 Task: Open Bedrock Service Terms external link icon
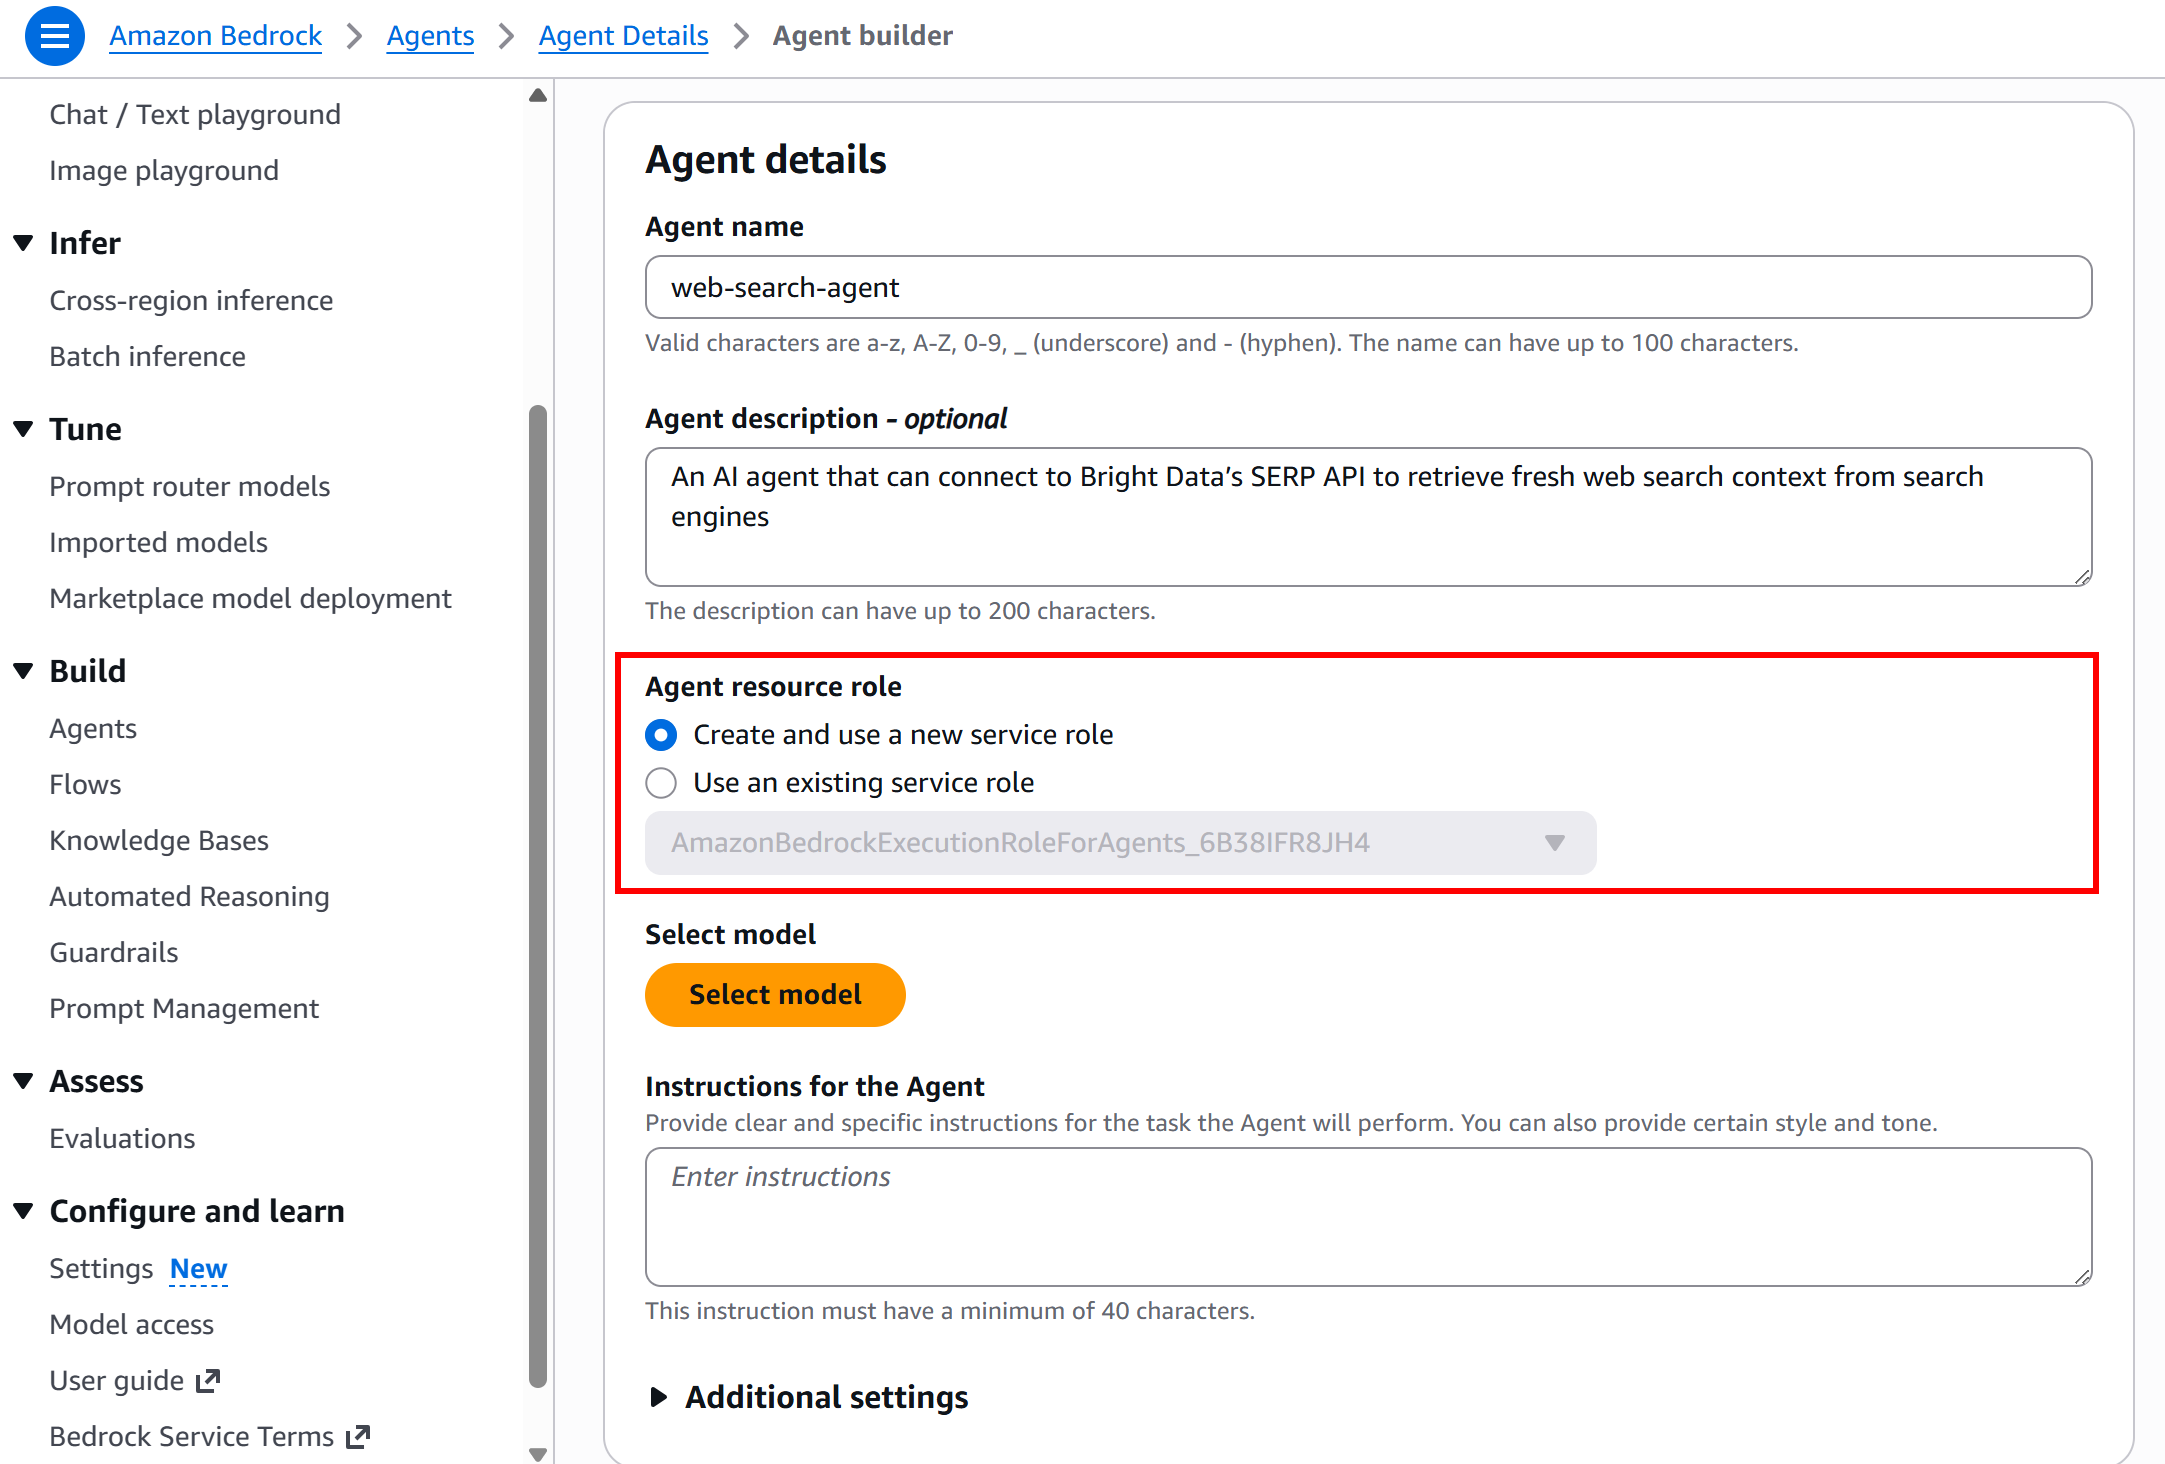[x=357, y=1436]
